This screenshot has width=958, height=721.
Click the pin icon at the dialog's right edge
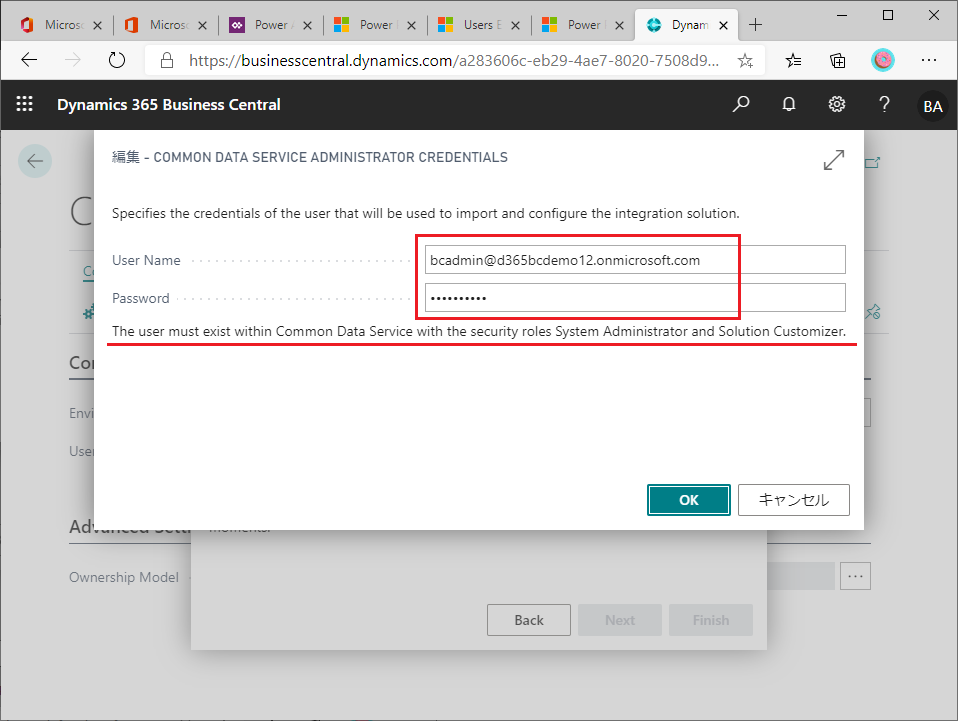click(x=873, y=312)
